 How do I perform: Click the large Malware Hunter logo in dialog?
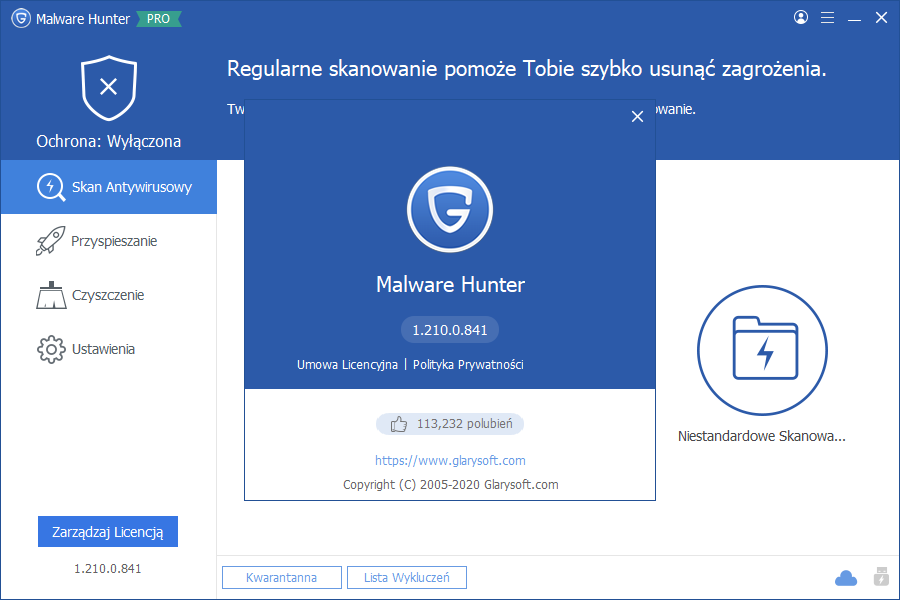coord(450,210)
